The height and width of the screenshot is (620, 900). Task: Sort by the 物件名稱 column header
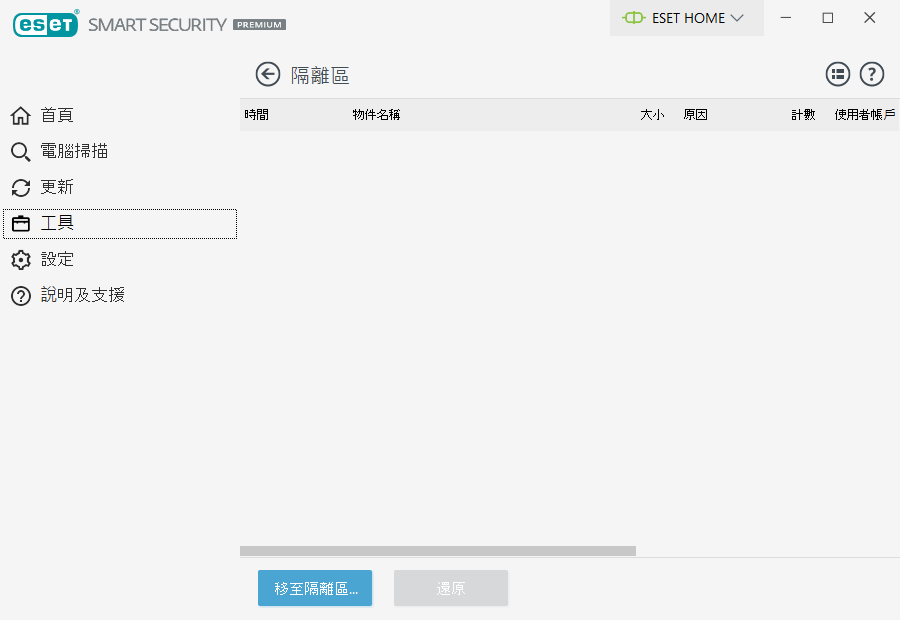pos(376,115)
